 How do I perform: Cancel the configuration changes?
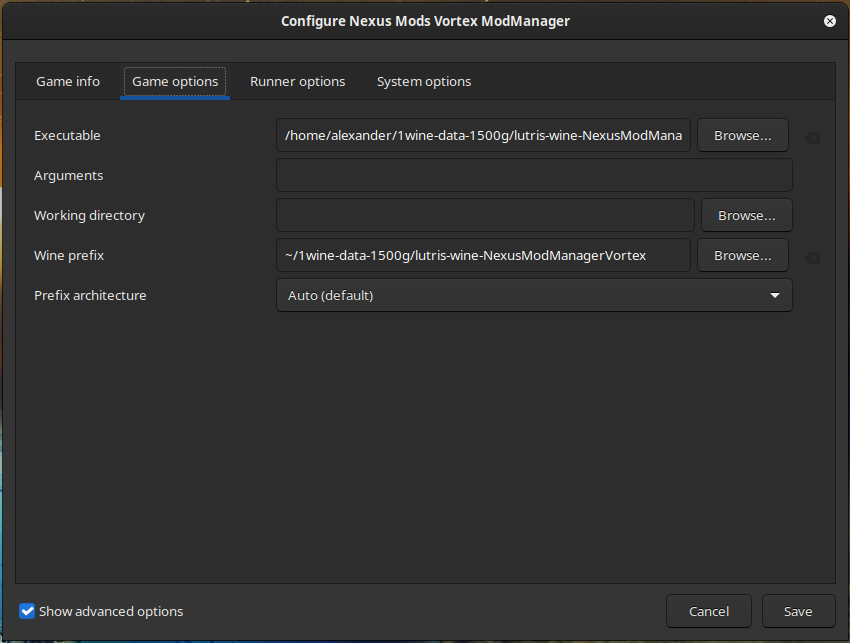click(x=709, y=611)
